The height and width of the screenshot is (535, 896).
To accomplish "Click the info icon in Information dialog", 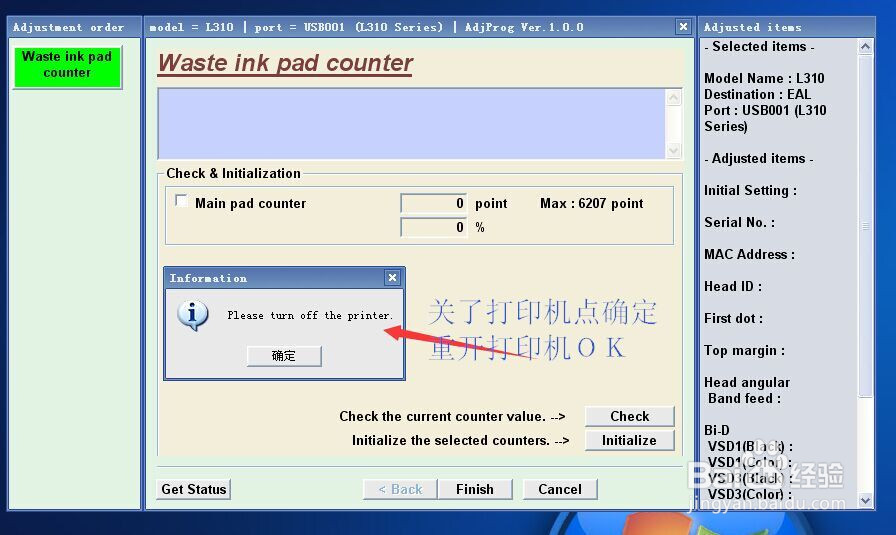I will 193,316.
